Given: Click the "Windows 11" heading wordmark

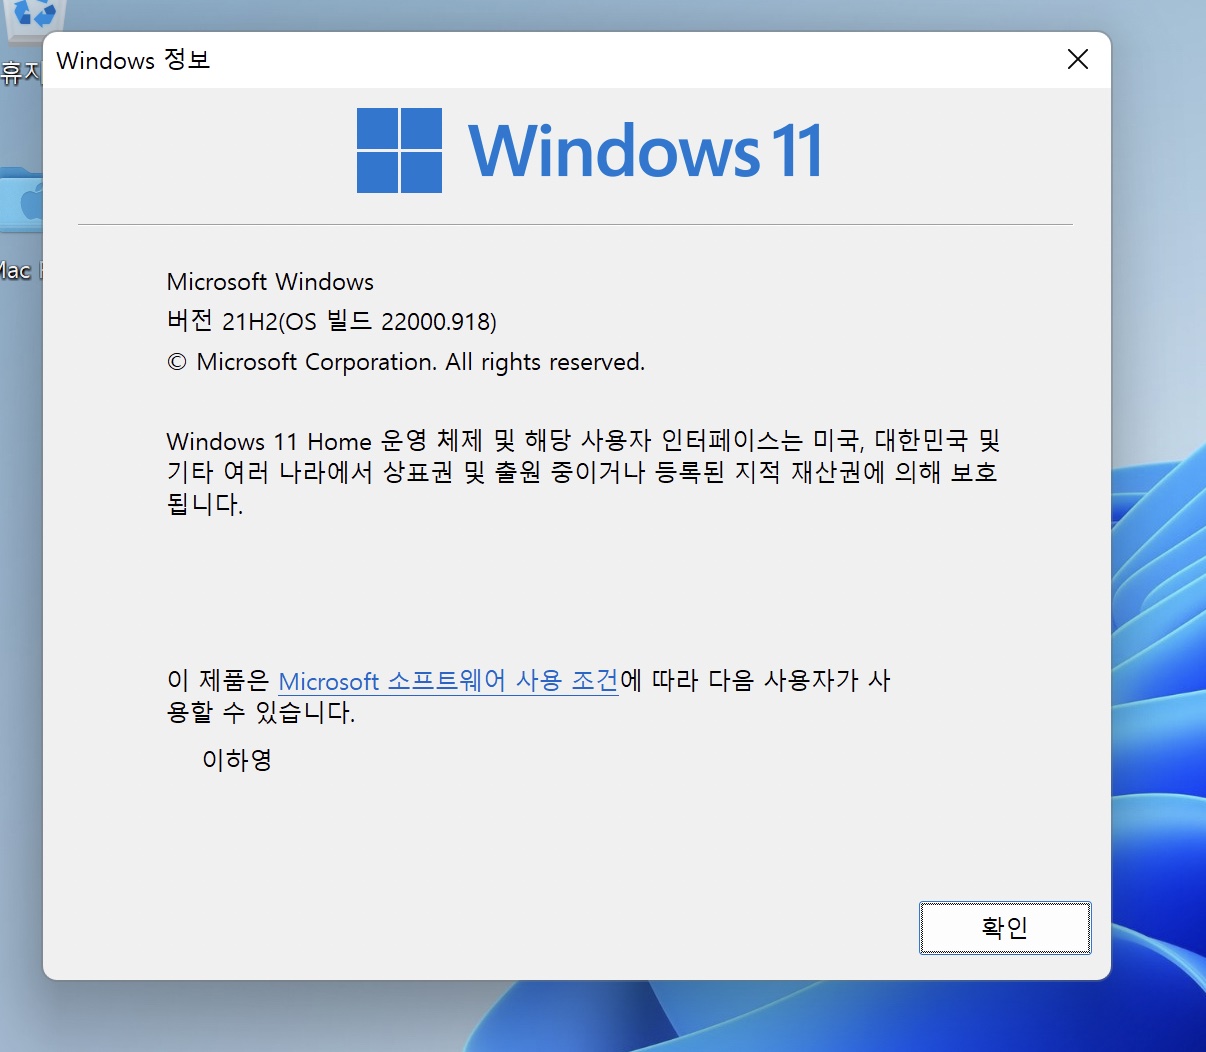Looking at the screenshot, I should coord(646,151).
